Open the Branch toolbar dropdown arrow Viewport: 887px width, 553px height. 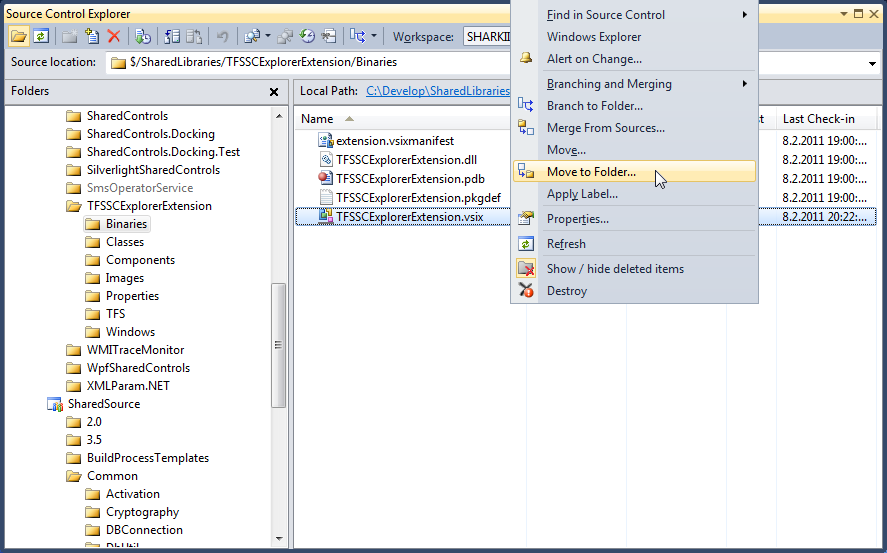[x=374, y=36]
